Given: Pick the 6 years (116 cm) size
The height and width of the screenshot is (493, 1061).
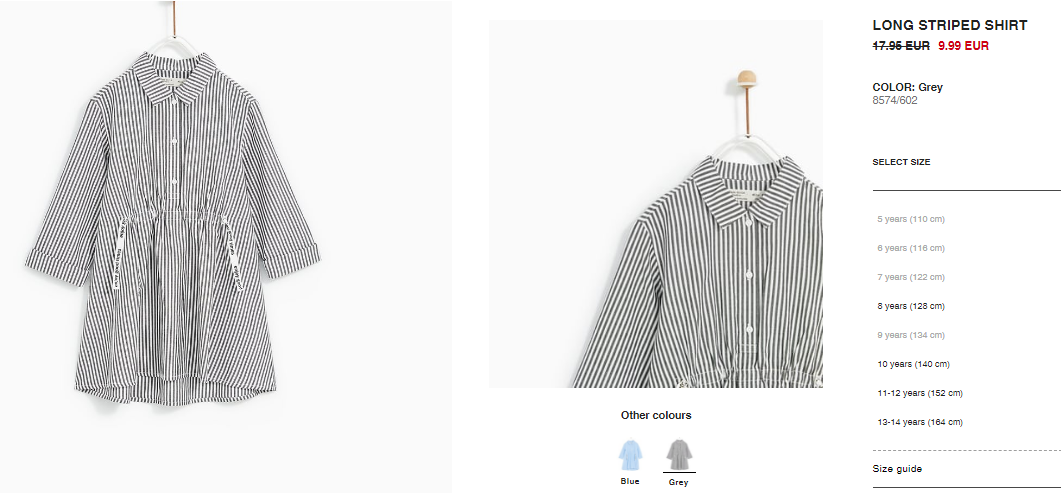Looking at the screenshot, I should click(x=911, y=248).
